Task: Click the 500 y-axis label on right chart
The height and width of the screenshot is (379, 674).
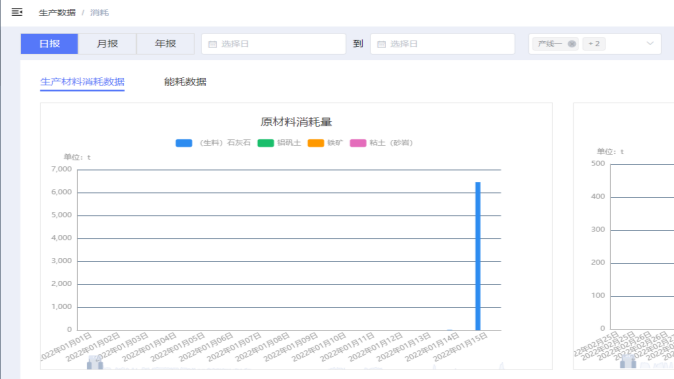Action: pyautogui.click(x=598, y=163)
